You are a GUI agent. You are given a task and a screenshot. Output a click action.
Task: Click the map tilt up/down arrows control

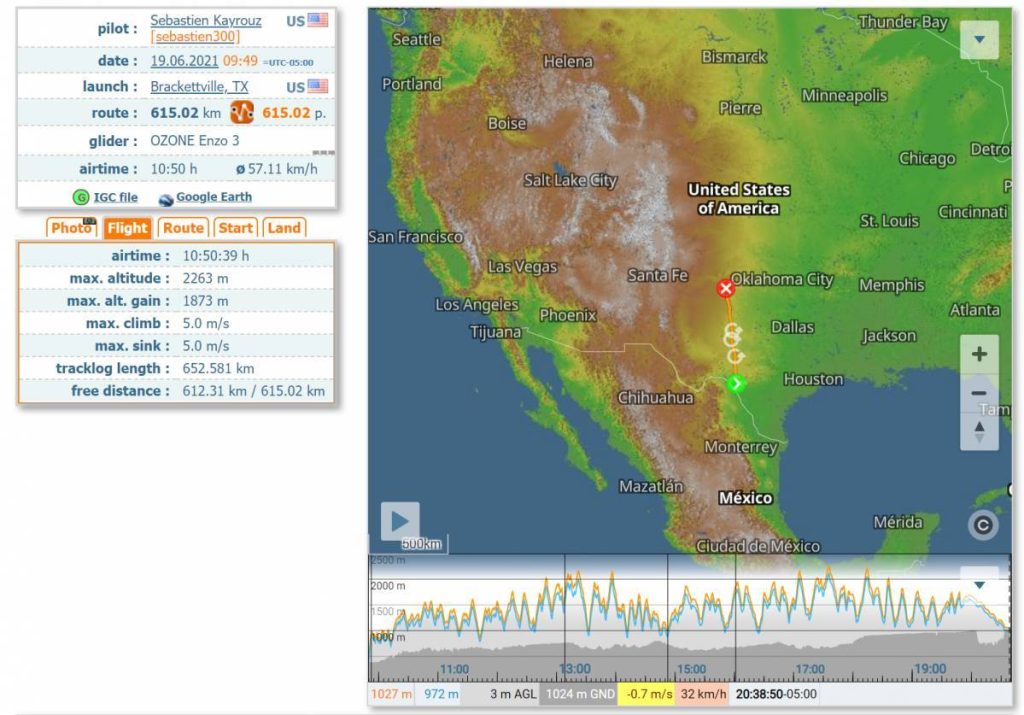click(x=979, y=432)
